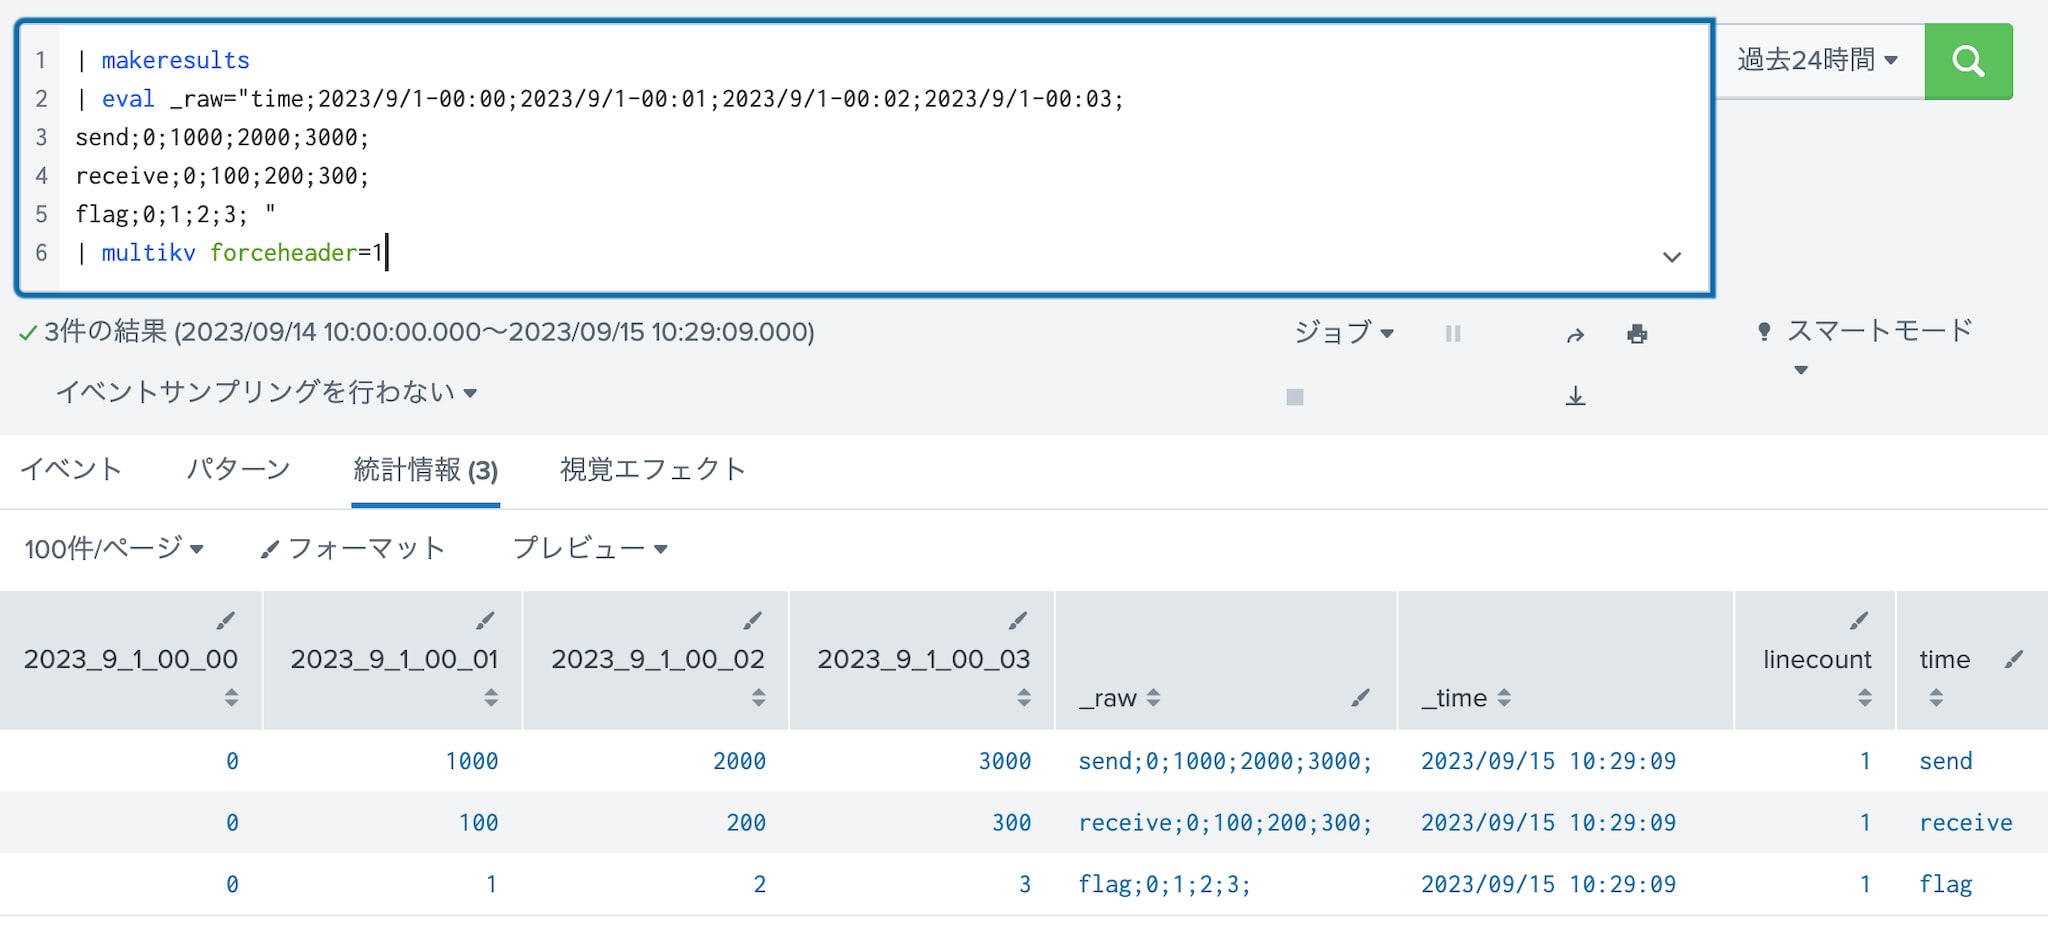Edit format of the 2023_9_1_00_00 column
This screenshot has width=2048, height=928.
tap(226, 621)
